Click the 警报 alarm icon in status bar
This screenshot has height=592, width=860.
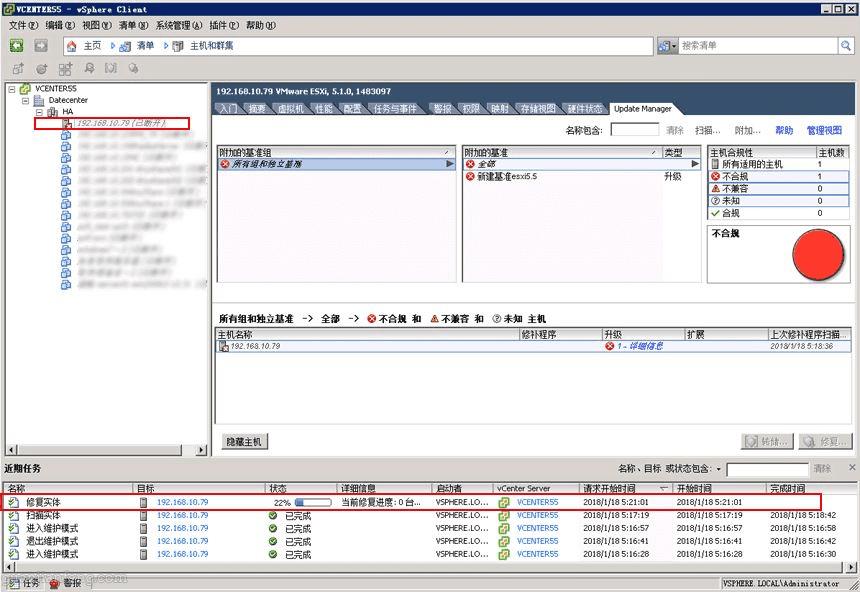[x=54, y=583]
